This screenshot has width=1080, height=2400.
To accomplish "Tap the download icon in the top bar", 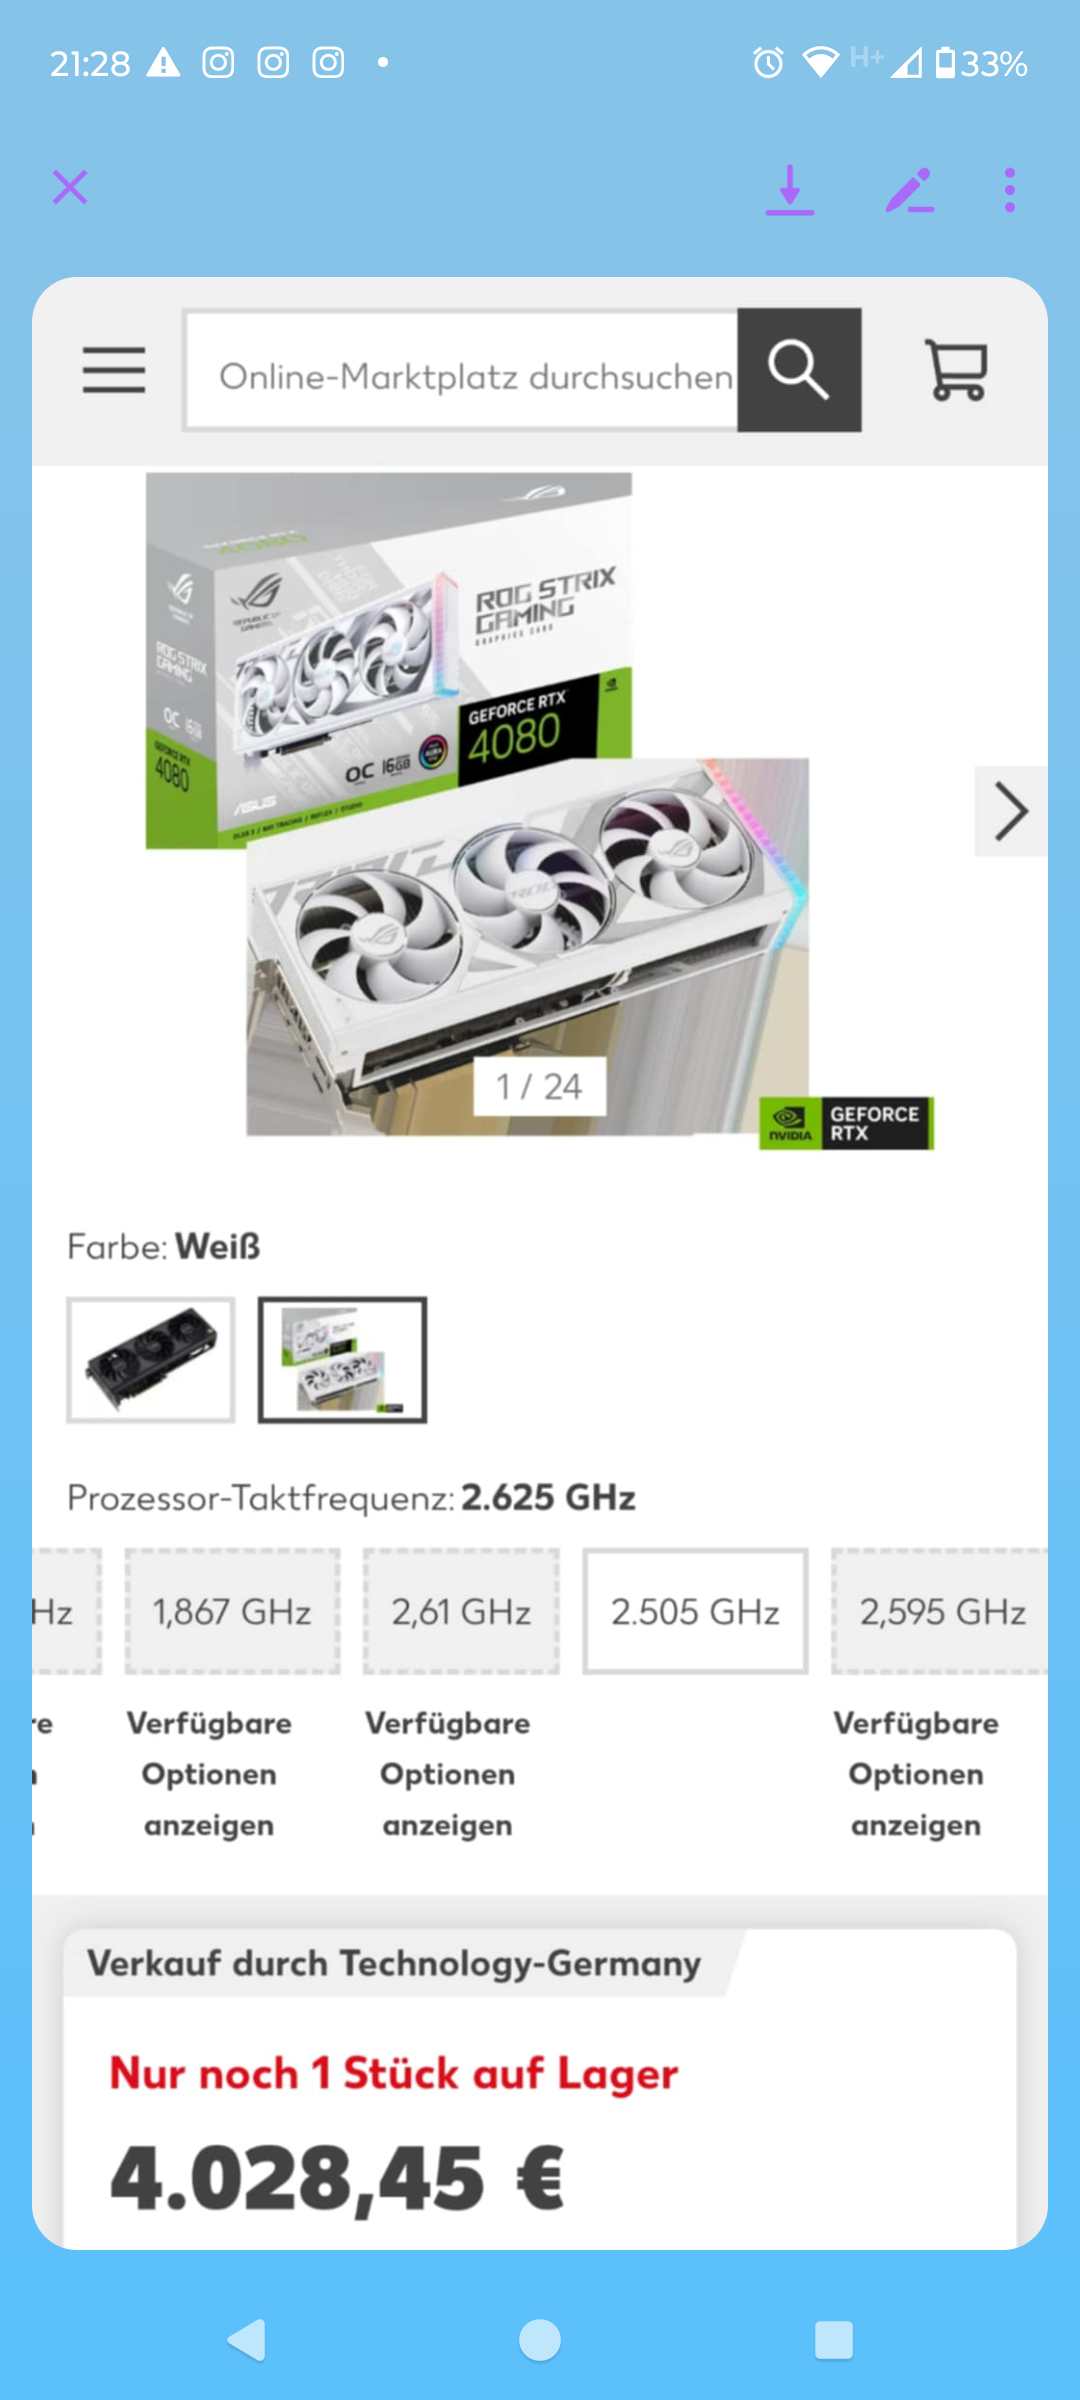I will pos(790,190).
